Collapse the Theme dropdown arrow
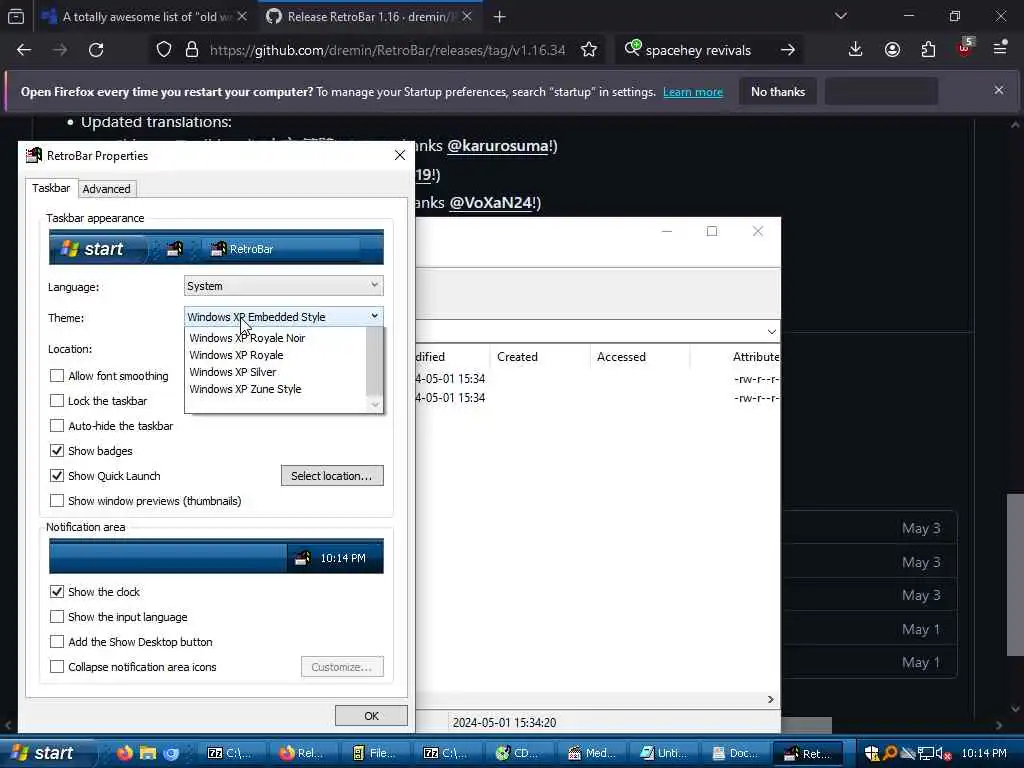The width and height of the screenshot is (1024, 768). pos(374,316)
